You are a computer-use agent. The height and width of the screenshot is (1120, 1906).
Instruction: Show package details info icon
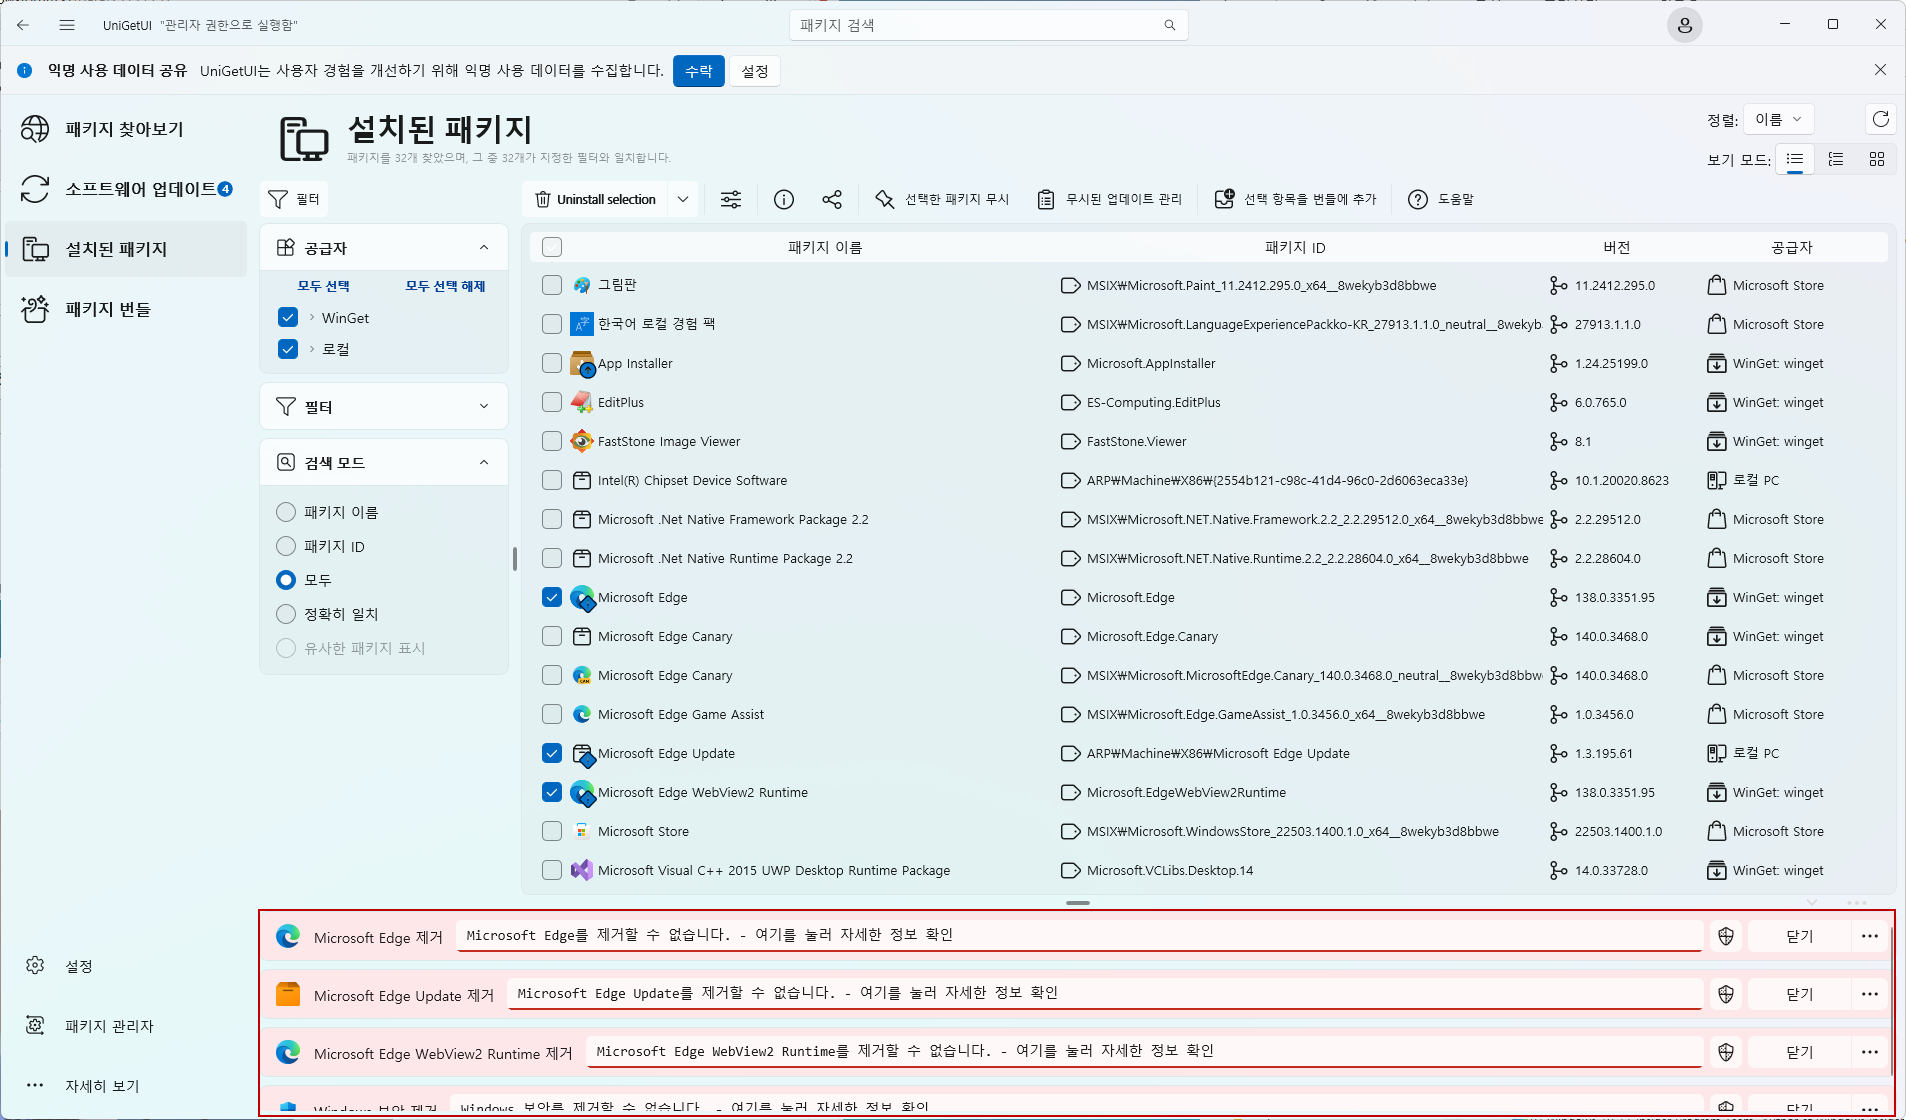[x=784, y=199]
